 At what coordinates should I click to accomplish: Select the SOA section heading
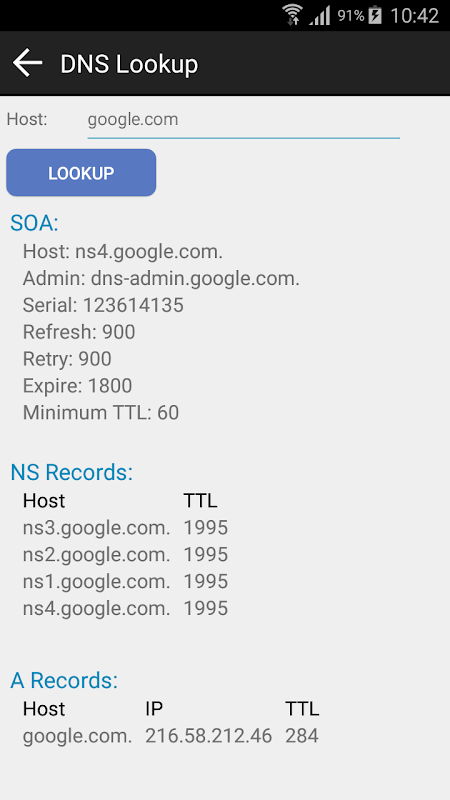pyautogui.click(x=35, y=223)
